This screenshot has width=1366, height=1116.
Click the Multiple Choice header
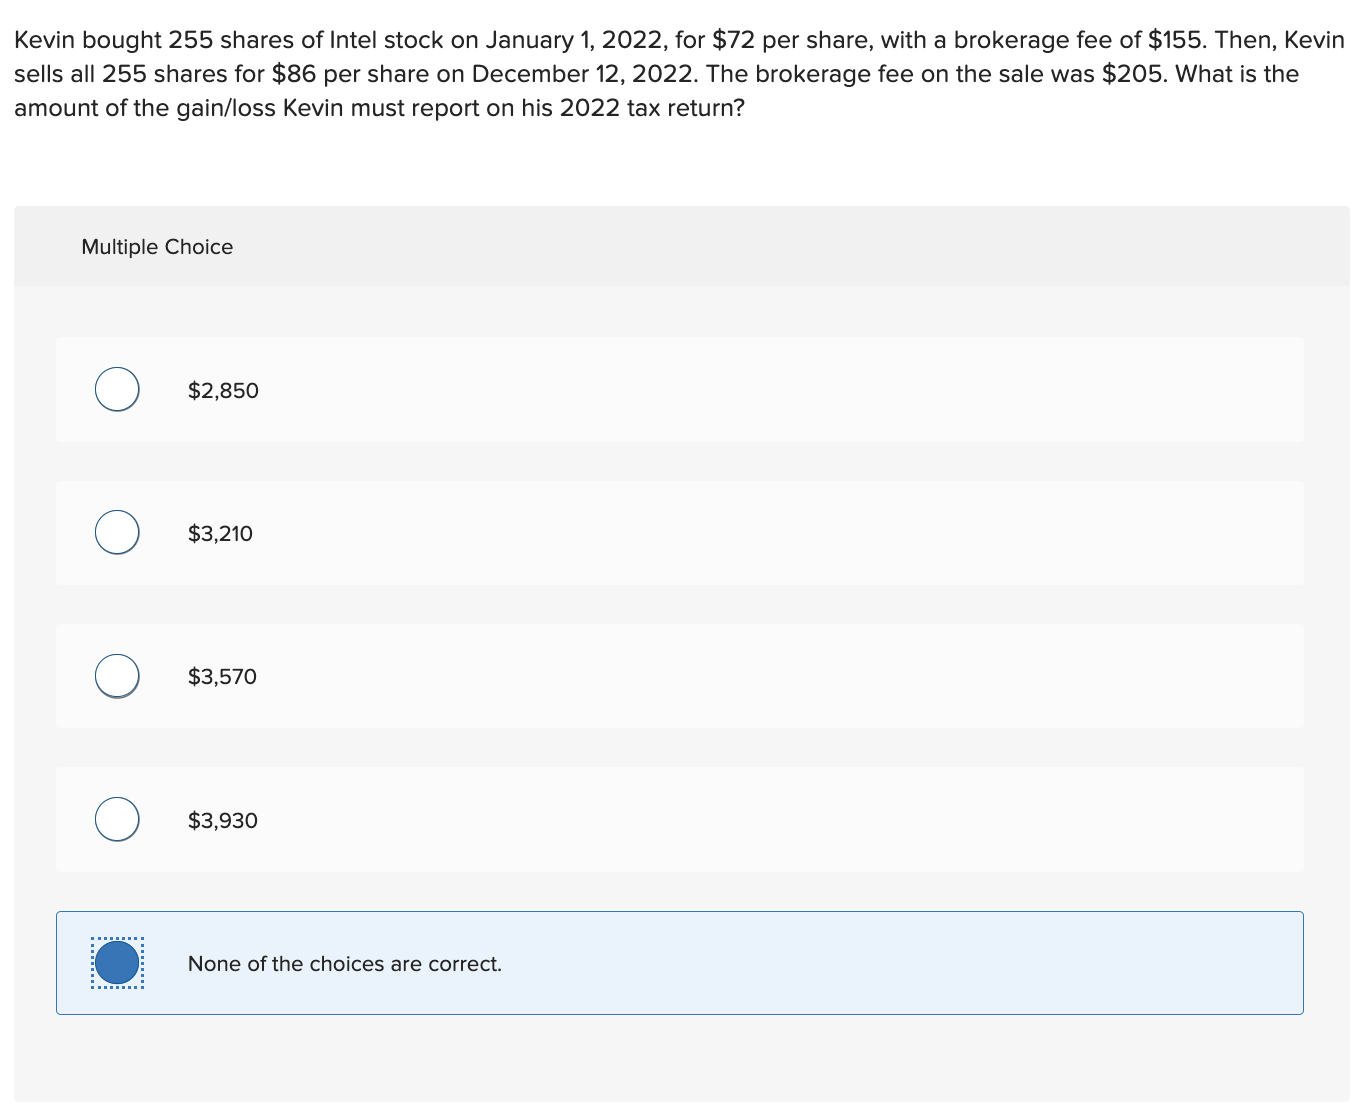[x=156, y=246]
